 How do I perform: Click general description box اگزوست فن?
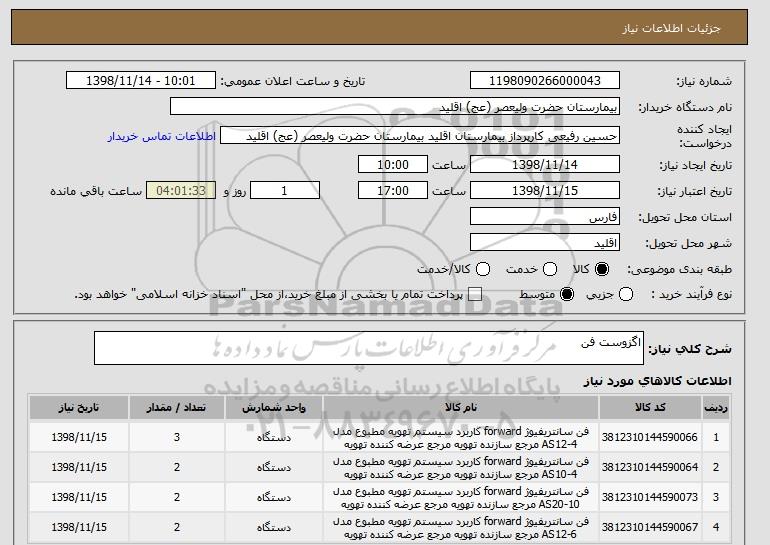[369, 348]
